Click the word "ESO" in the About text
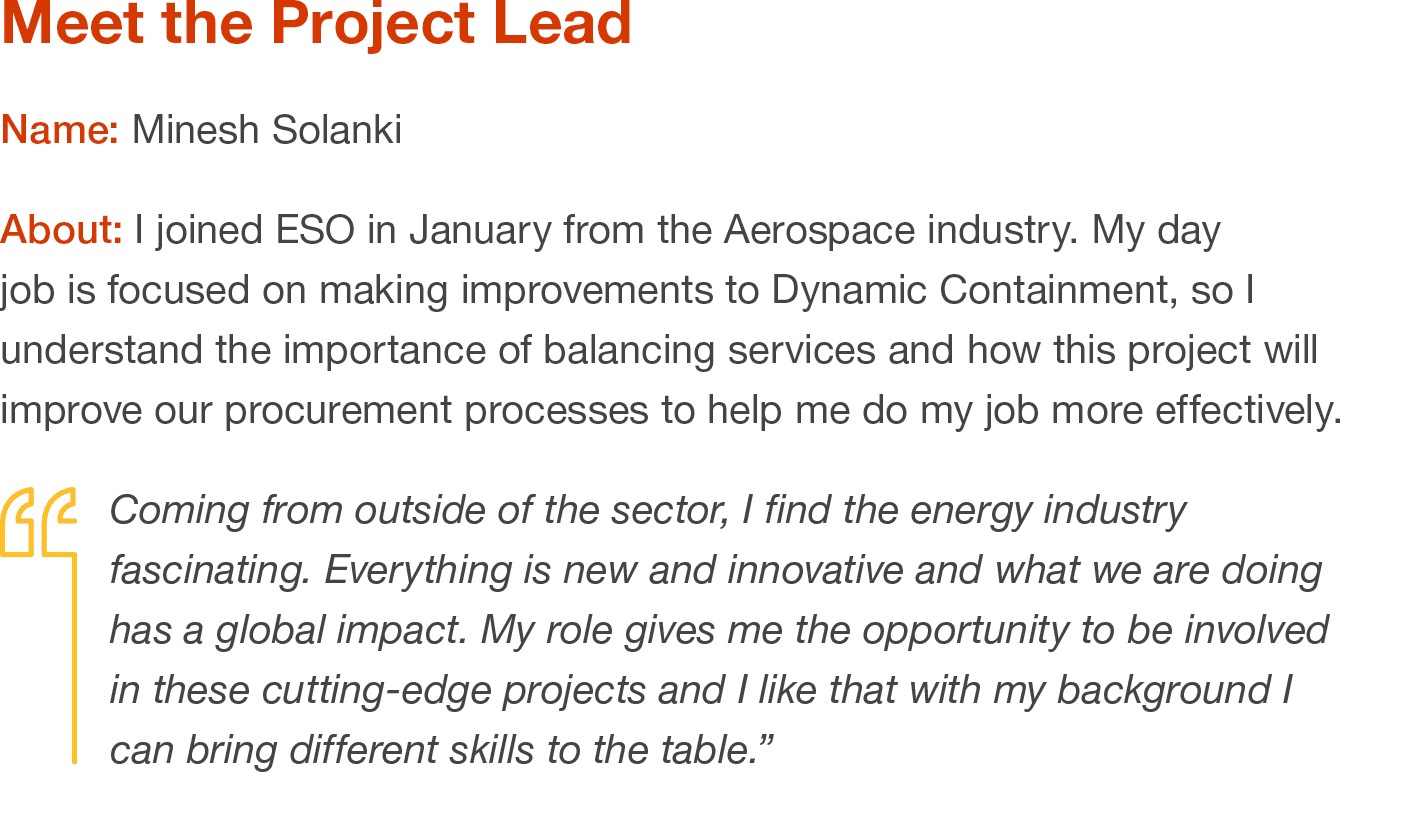Screen dimensions: 1406x836 pyautogui.click(x=315, y=230)
